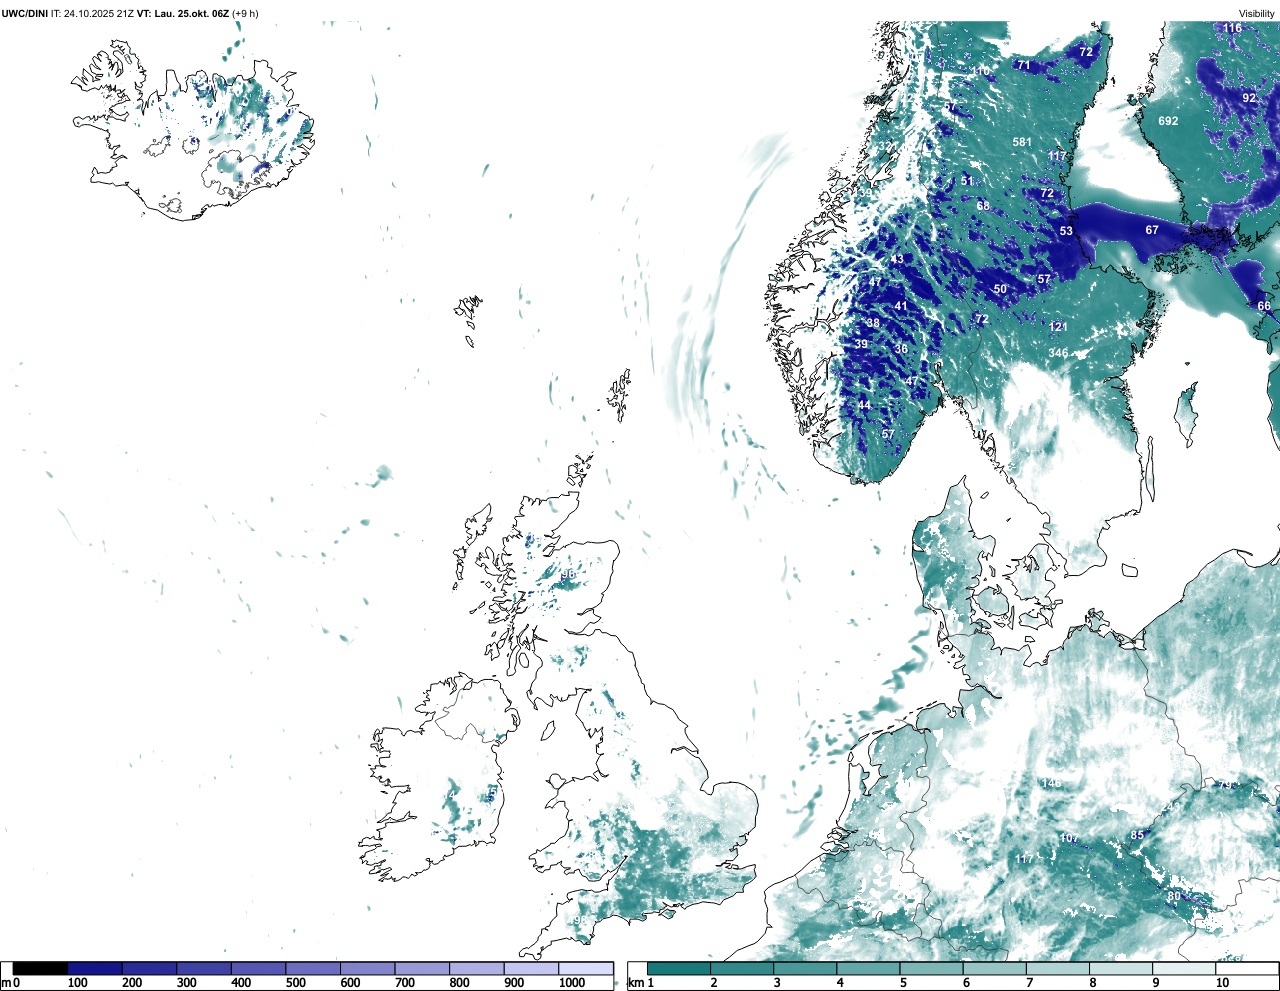Click the black 0–100 m legend swatch

(40, 969)
